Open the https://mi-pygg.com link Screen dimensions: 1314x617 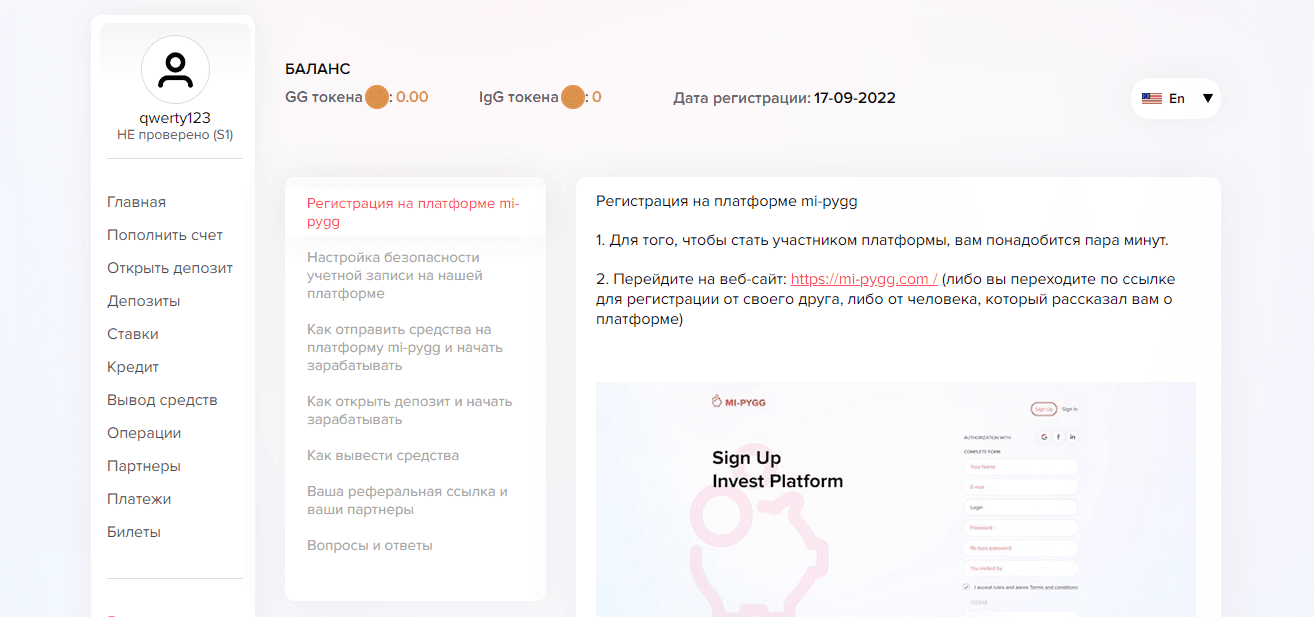864,279
